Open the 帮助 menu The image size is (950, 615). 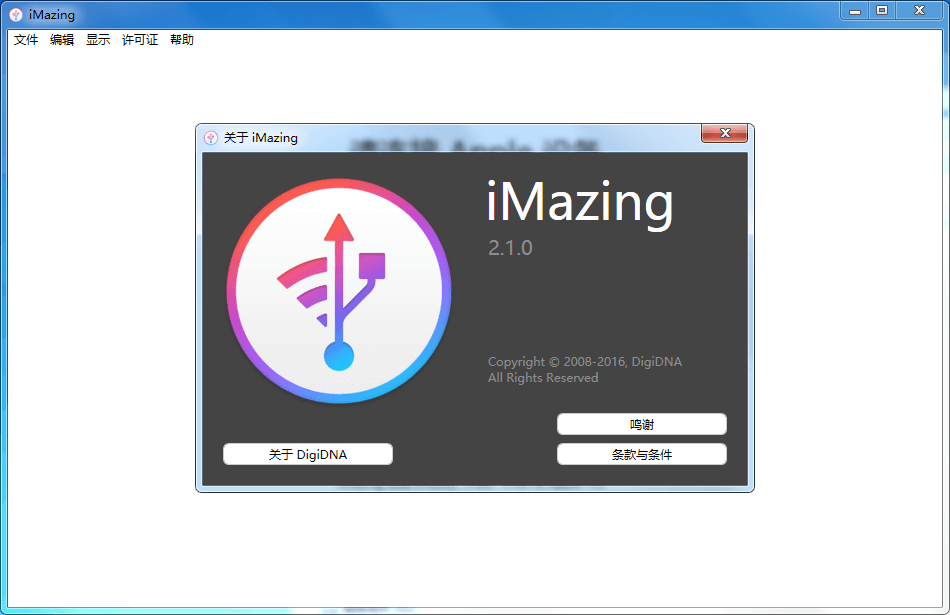181,40
